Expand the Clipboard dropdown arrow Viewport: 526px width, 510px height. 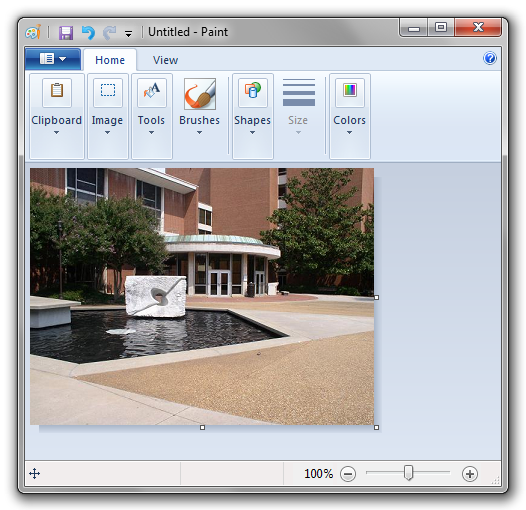[56, 133]
